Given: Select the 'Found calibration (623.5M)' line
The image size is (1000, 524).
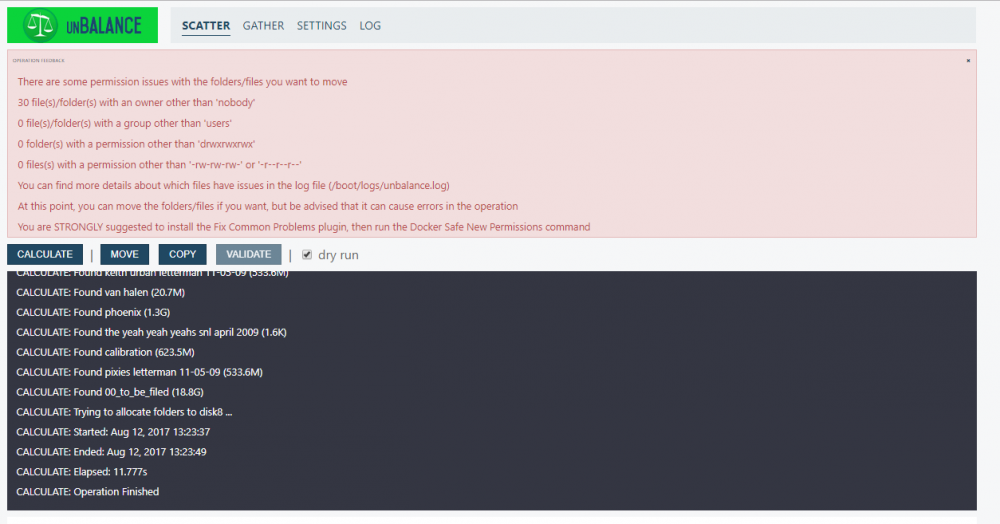Looking at the screenshot, I should click(105, 352).
